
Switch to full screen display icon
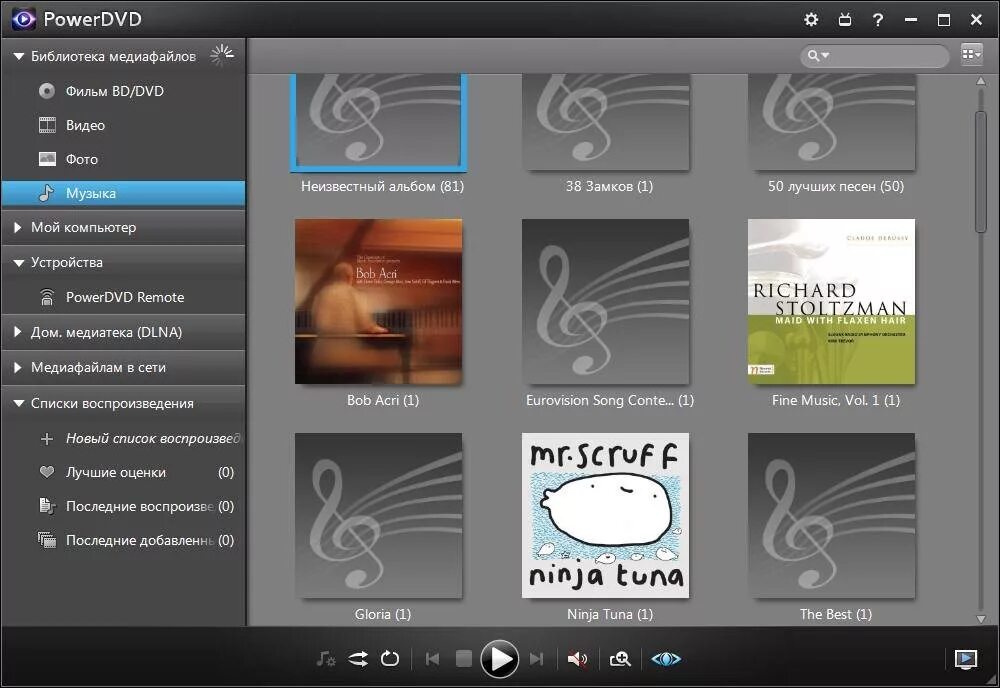[966, 659]
